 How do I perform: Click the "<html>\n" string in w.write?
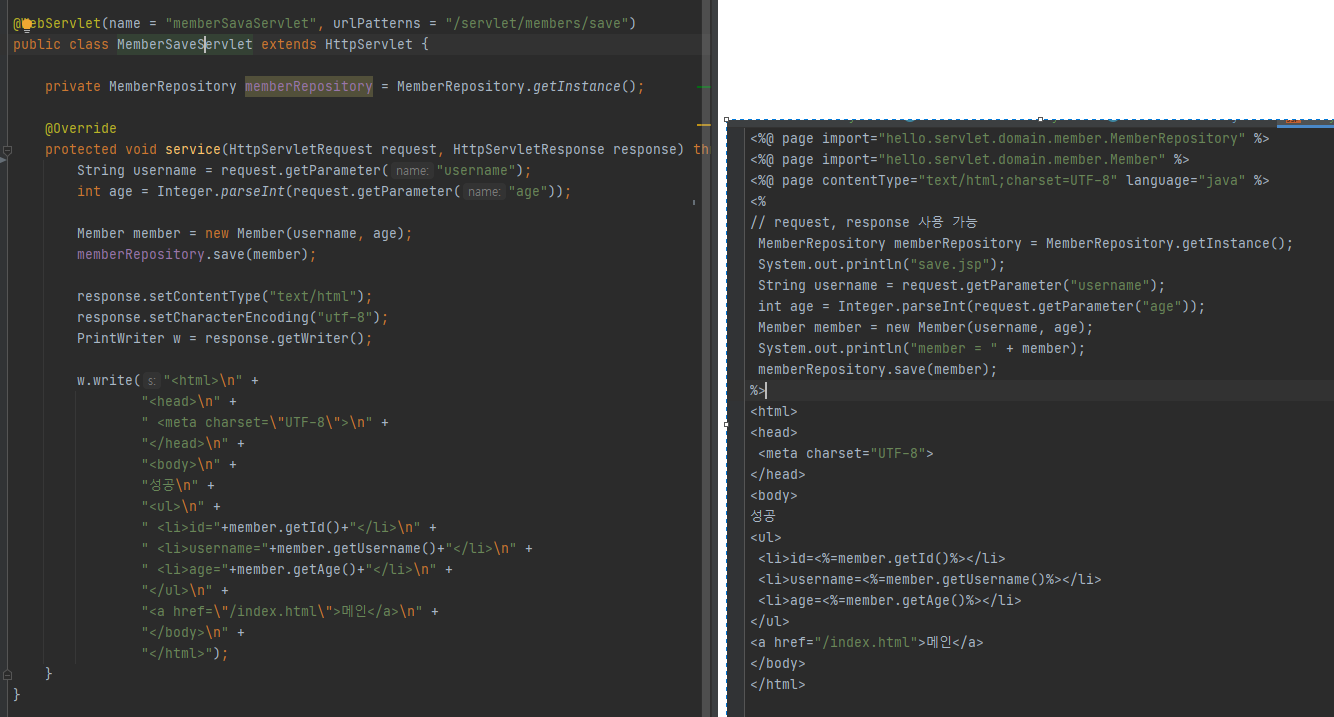coord(204,380)
